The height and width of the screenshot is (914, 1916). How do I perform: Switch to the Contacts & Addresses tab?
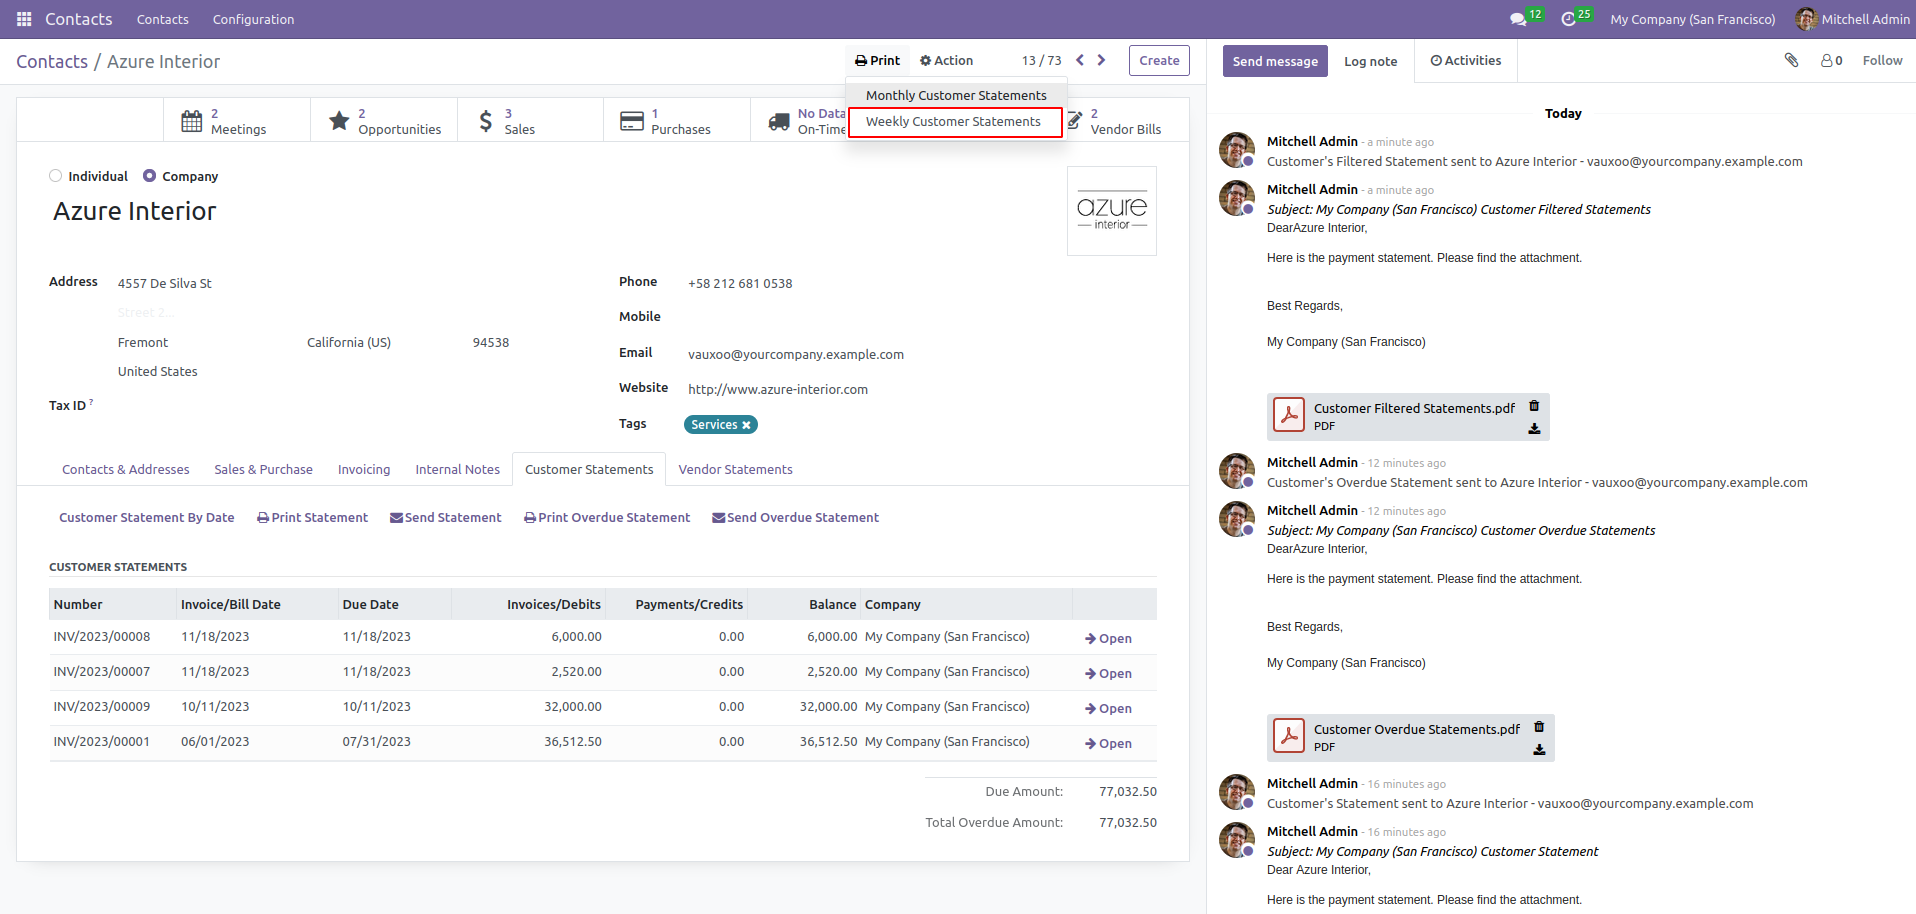[x=126, y=469]
